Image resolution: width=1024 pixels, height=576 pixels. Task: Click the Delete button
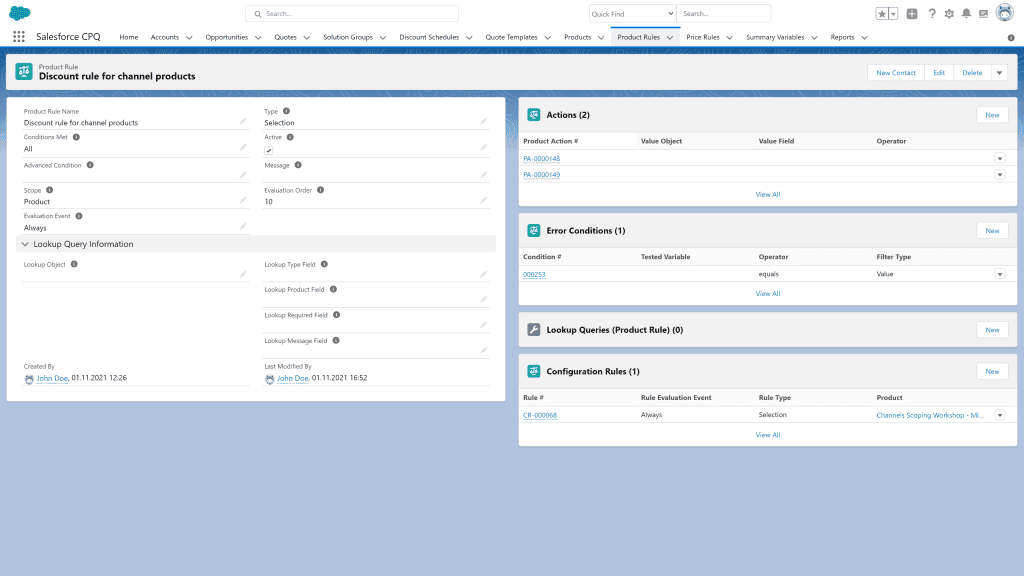click(x=972, y=73)
